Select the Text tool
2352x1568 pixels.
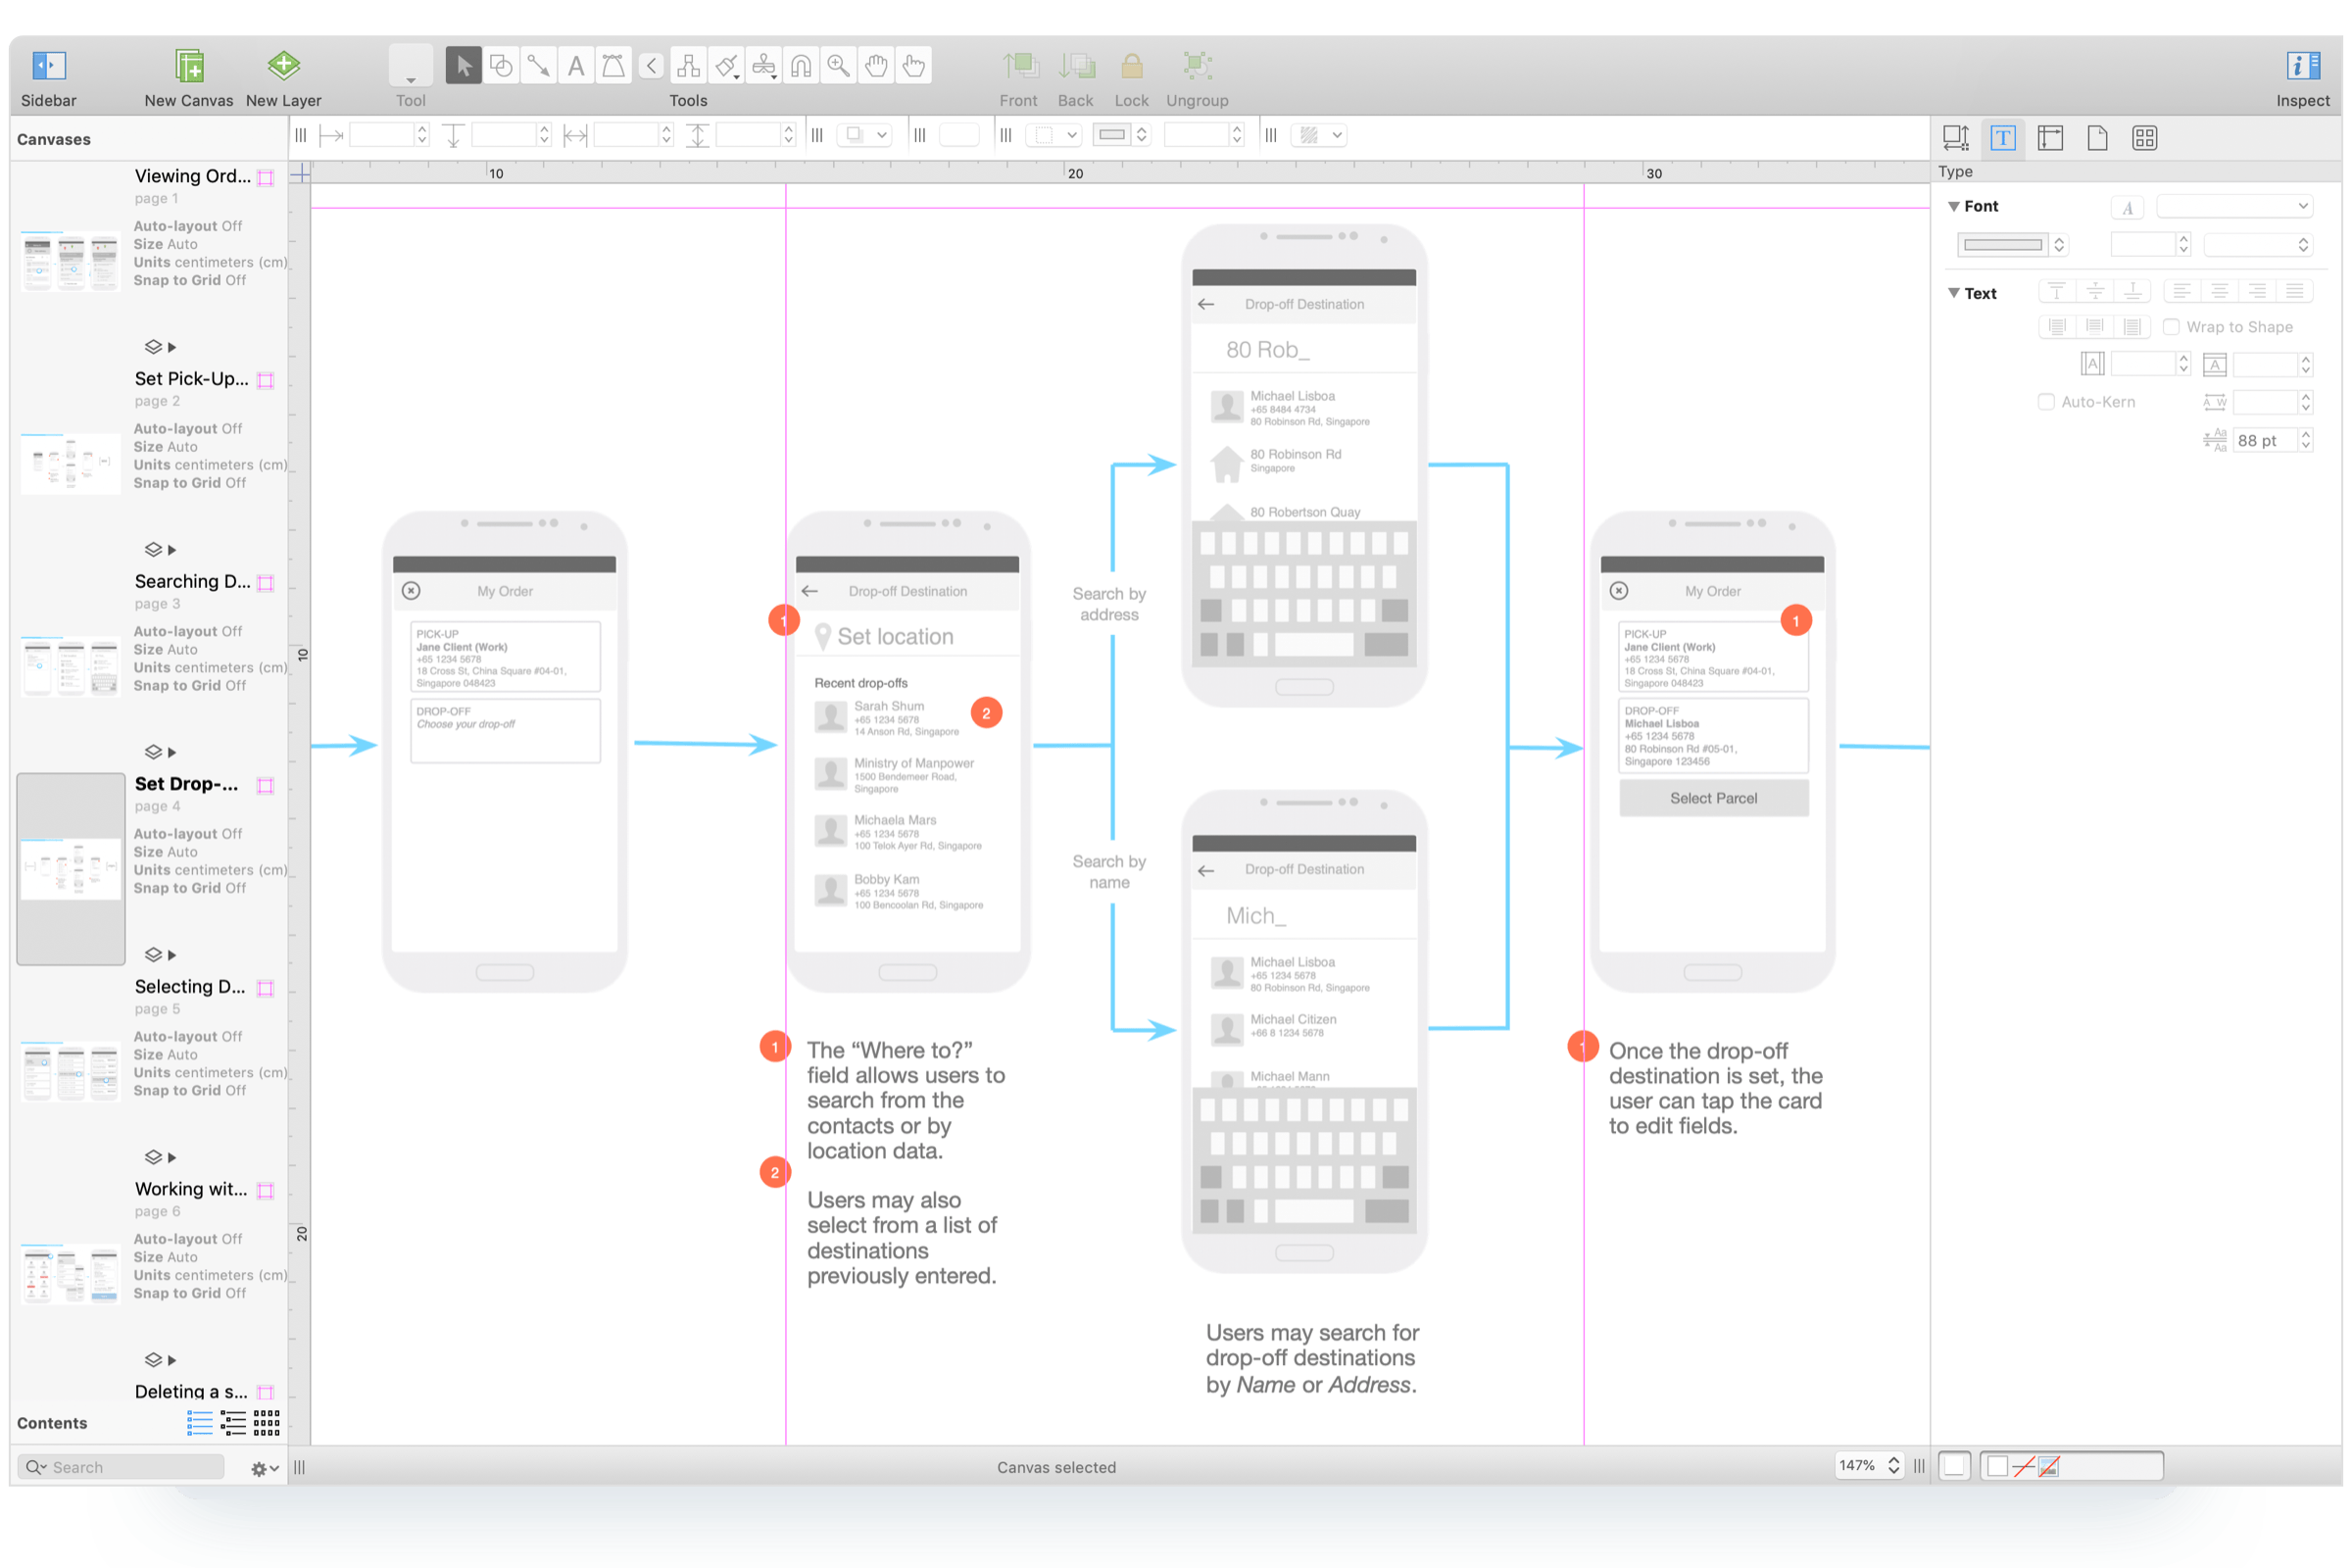coord(576,66)
